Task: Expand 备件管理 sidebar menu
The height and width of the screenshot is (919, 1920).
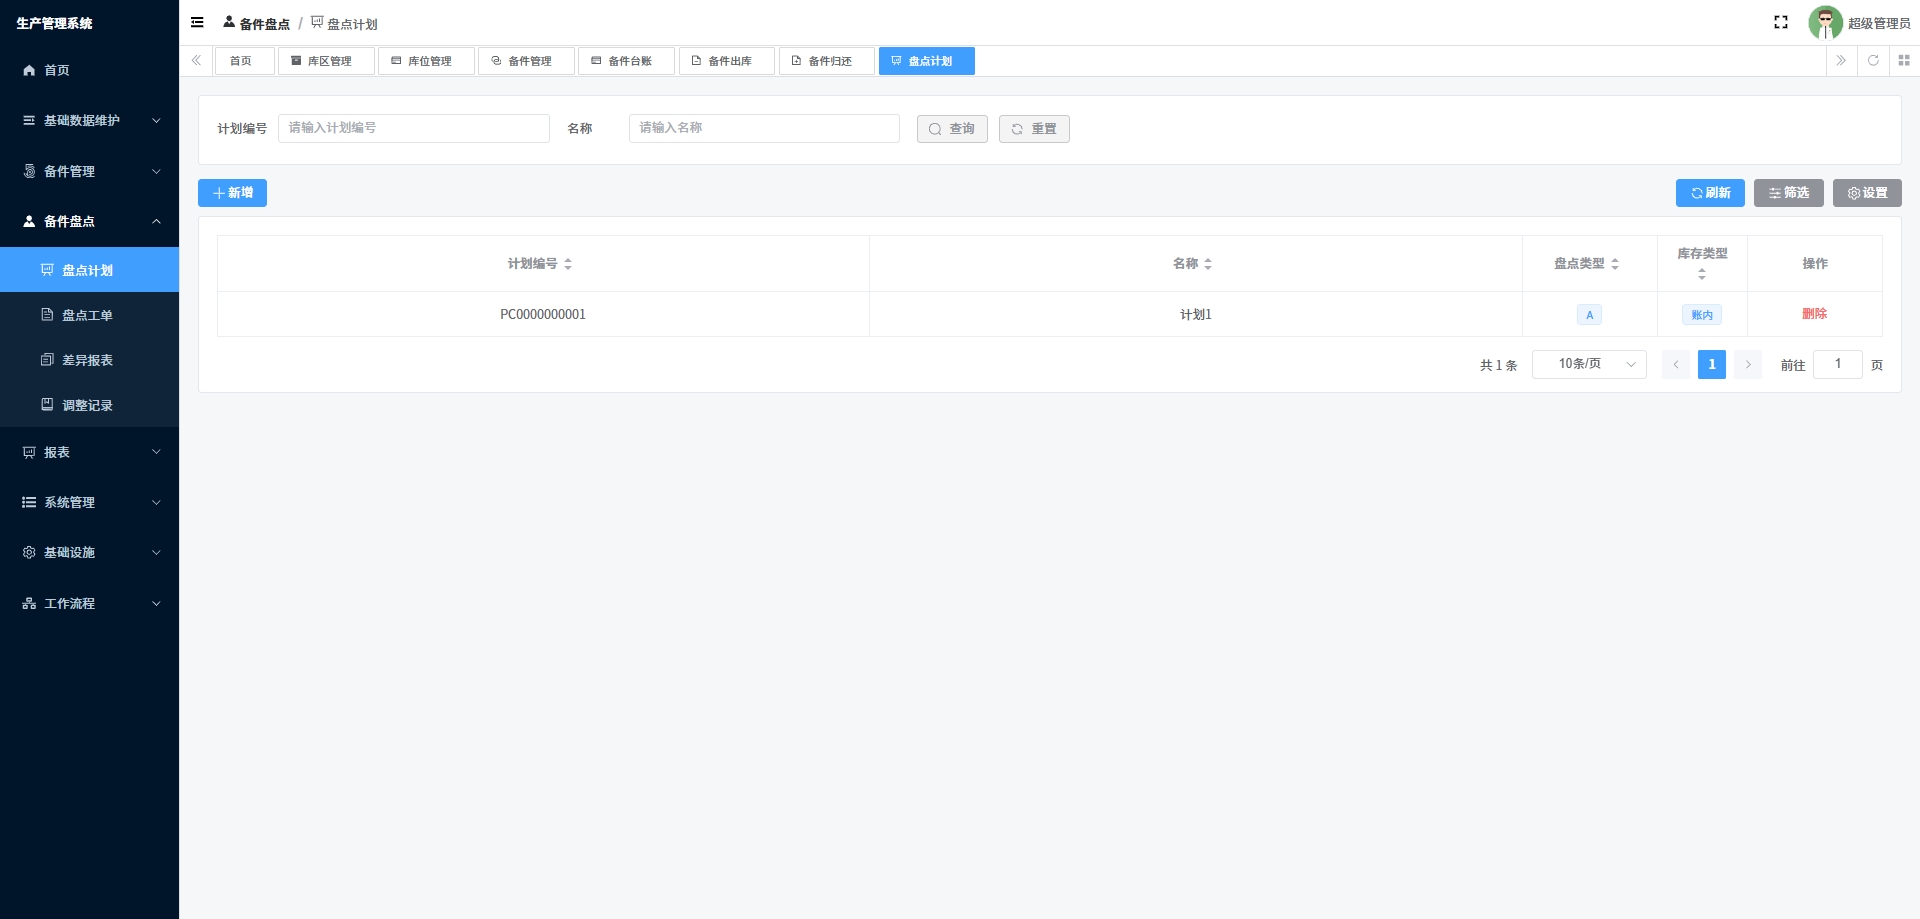Action: click(x=89, y=171)
